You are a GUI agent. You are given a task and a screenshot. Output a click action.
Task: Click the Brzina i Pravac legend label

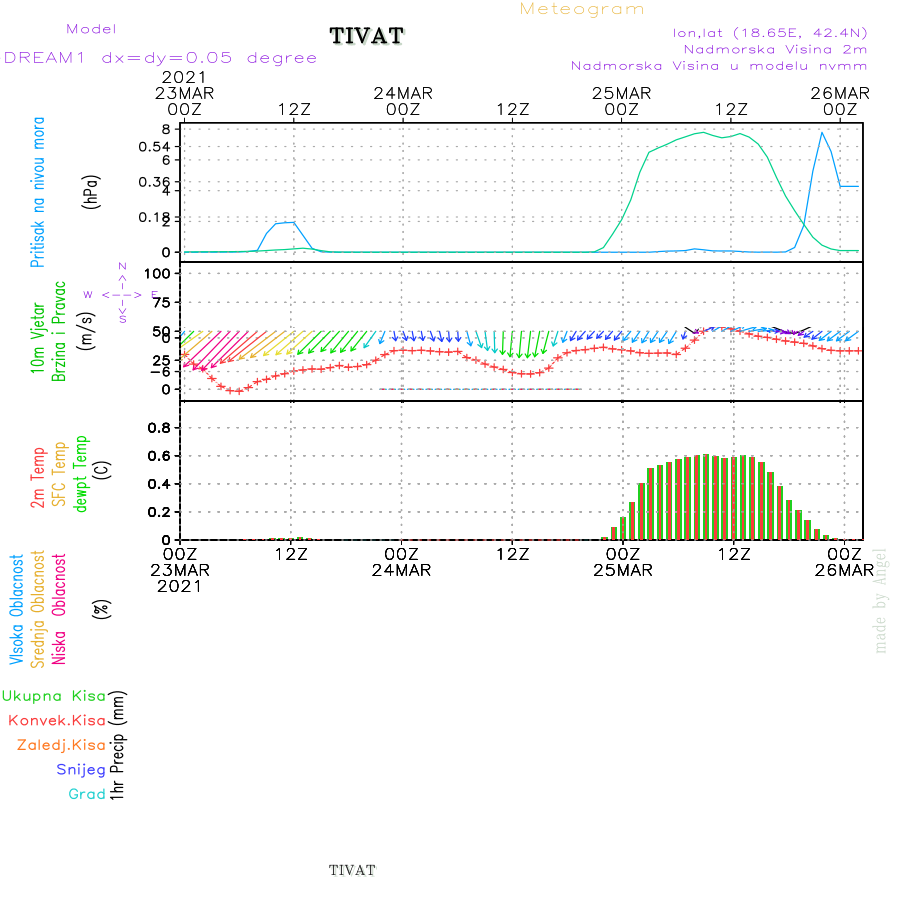tap(59, 331)
